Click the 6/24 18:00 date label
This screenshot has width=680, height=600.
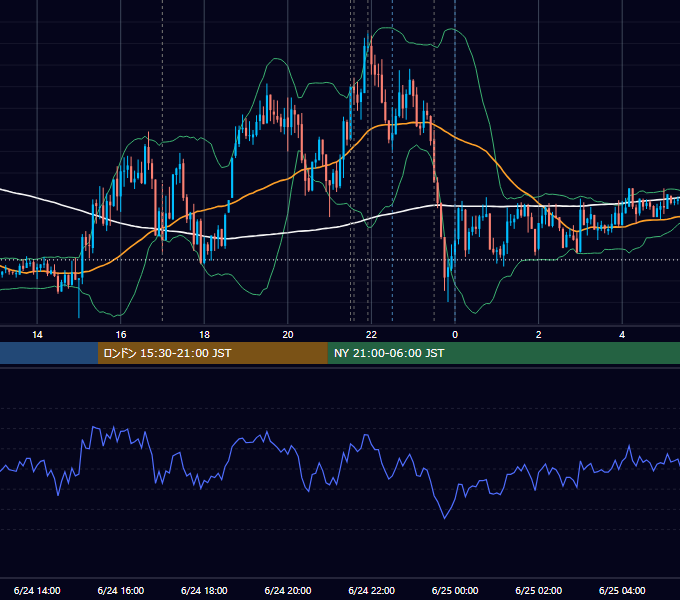coord(204,590)
